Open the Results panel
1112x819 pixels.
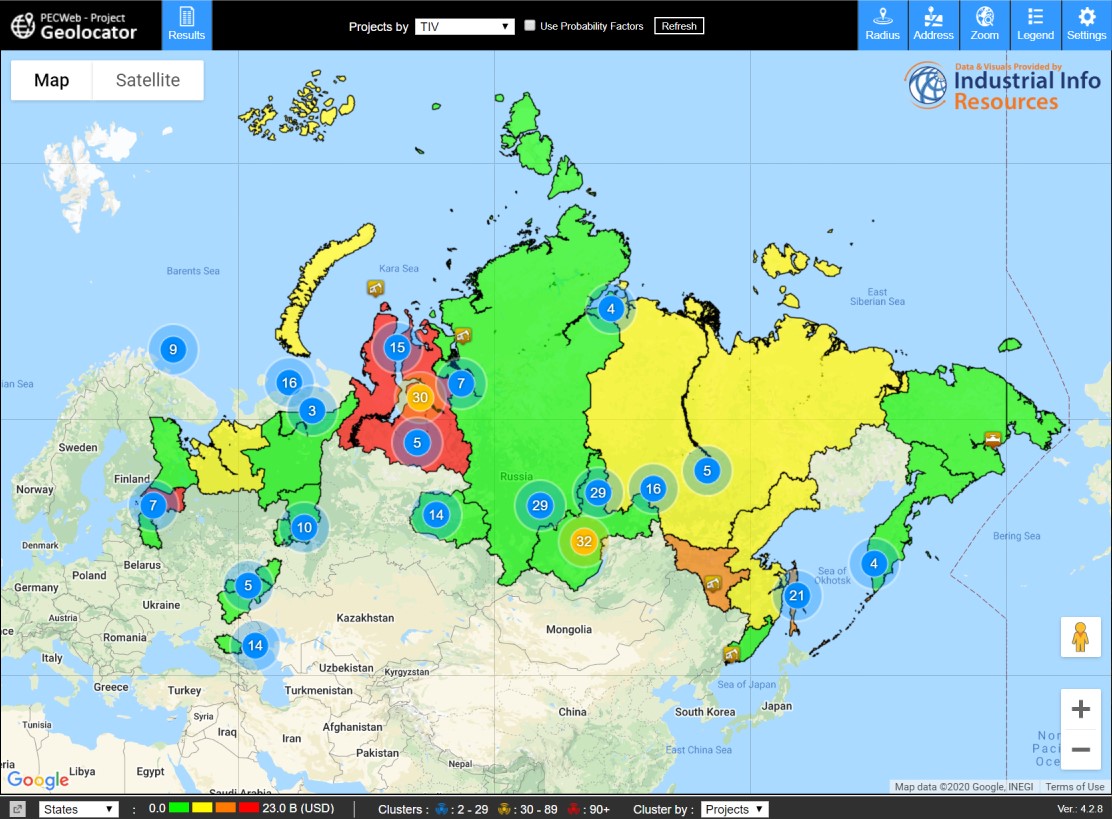pos(186,25)
